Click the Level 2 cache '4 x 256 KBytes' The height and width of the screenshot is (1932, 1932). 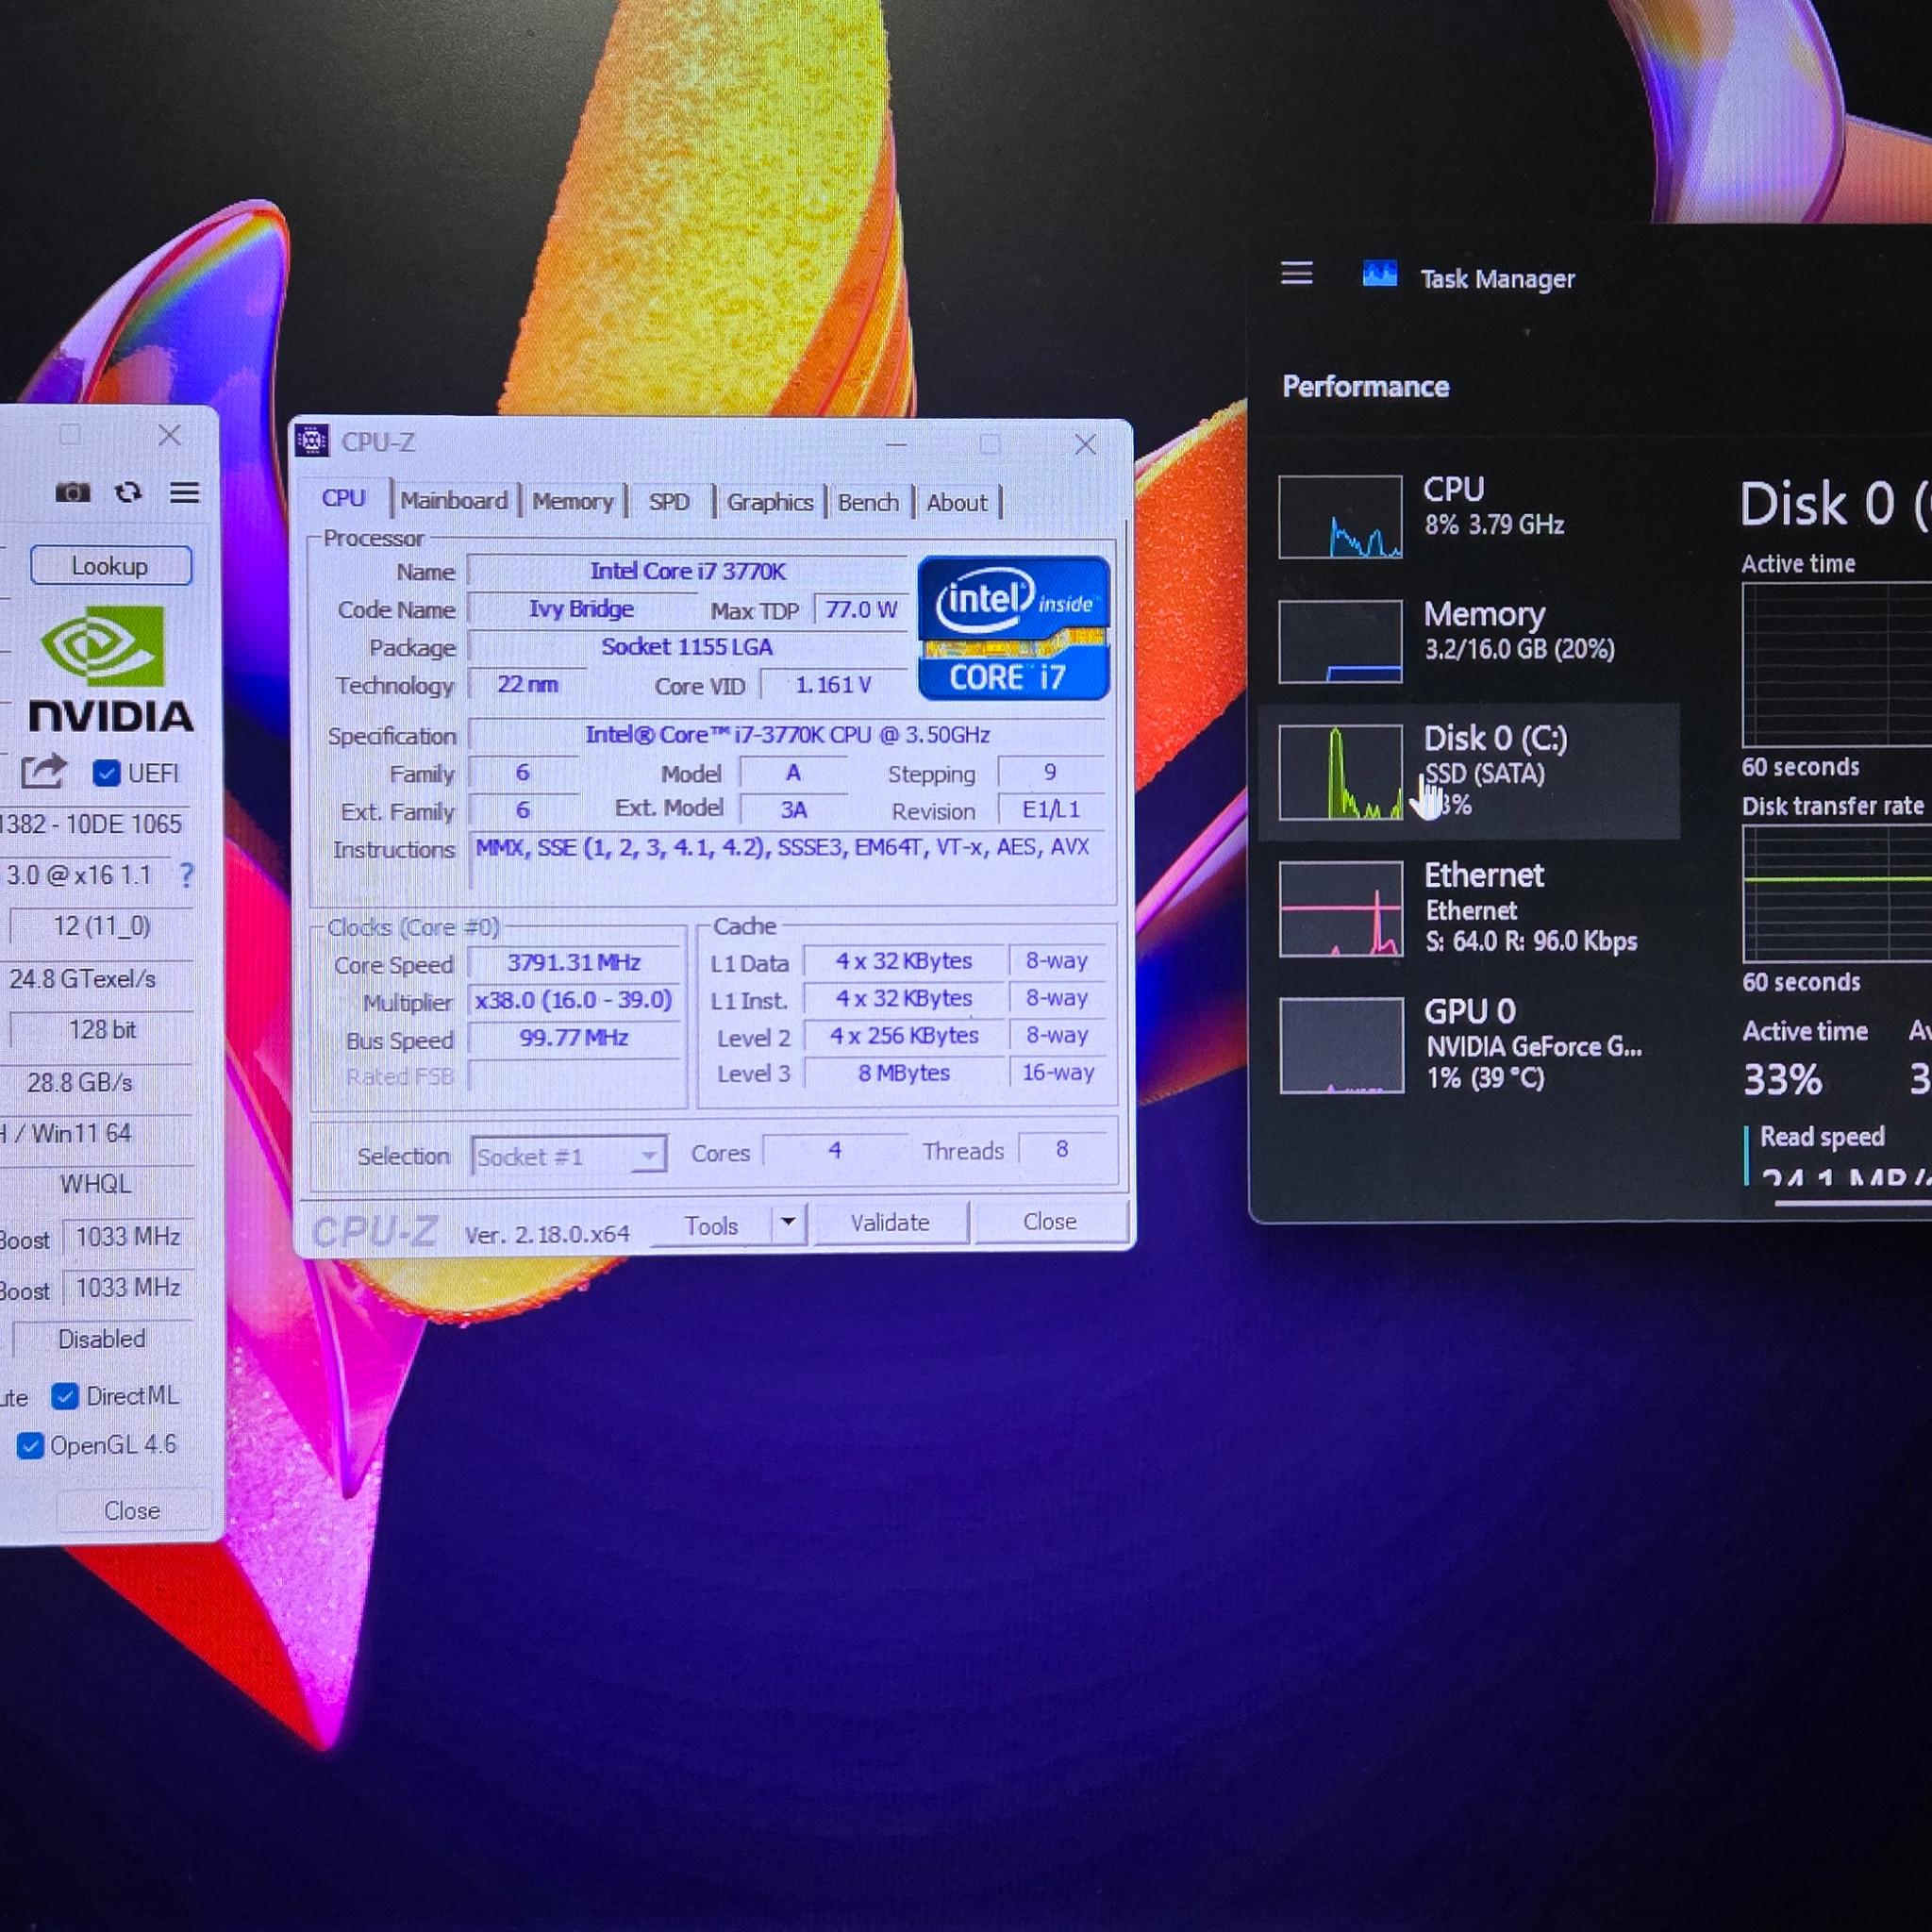(x=904, y=1035)
